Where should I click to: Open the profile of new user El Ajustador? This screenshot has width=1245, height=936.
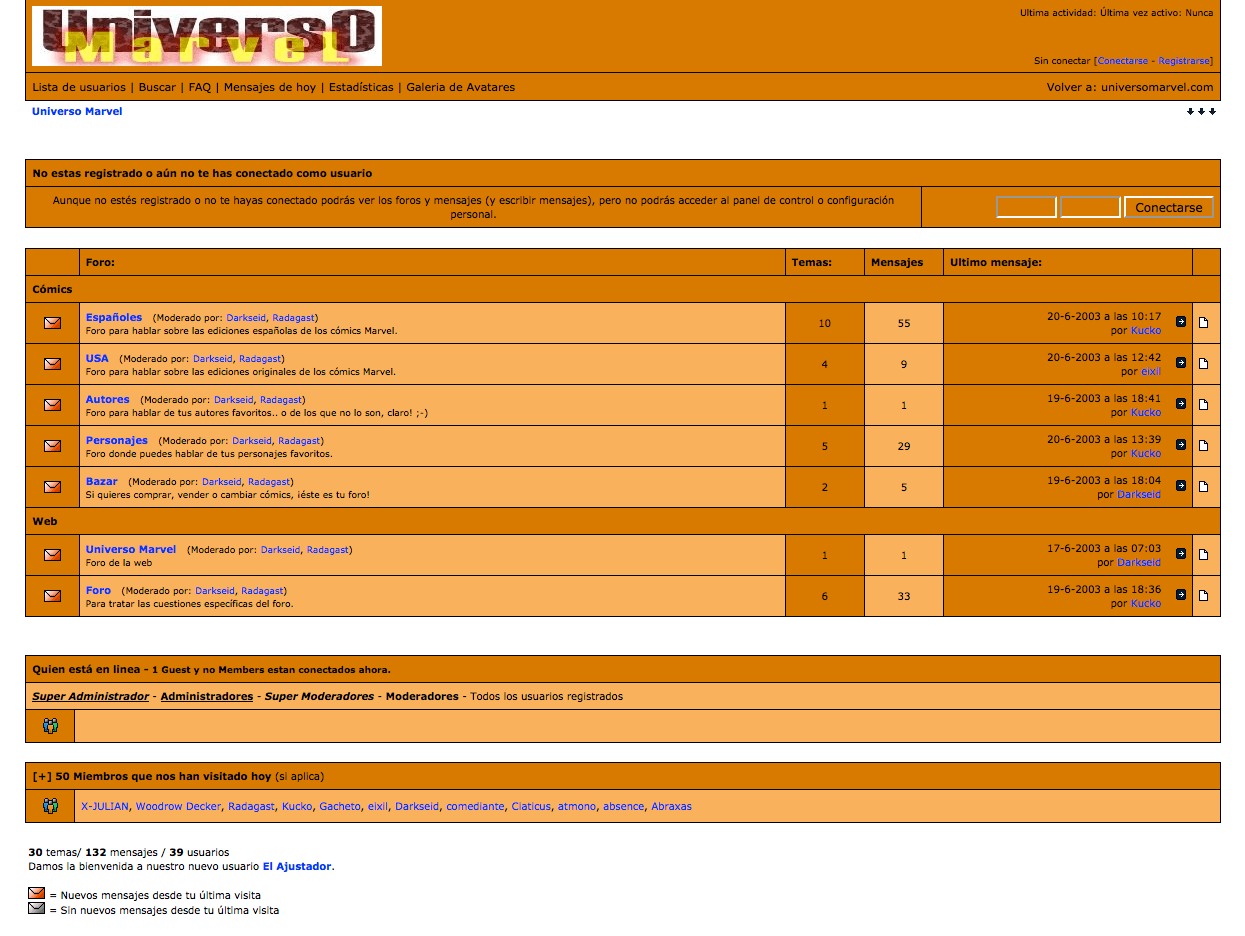pyautogui.click(x=297, y=866)
